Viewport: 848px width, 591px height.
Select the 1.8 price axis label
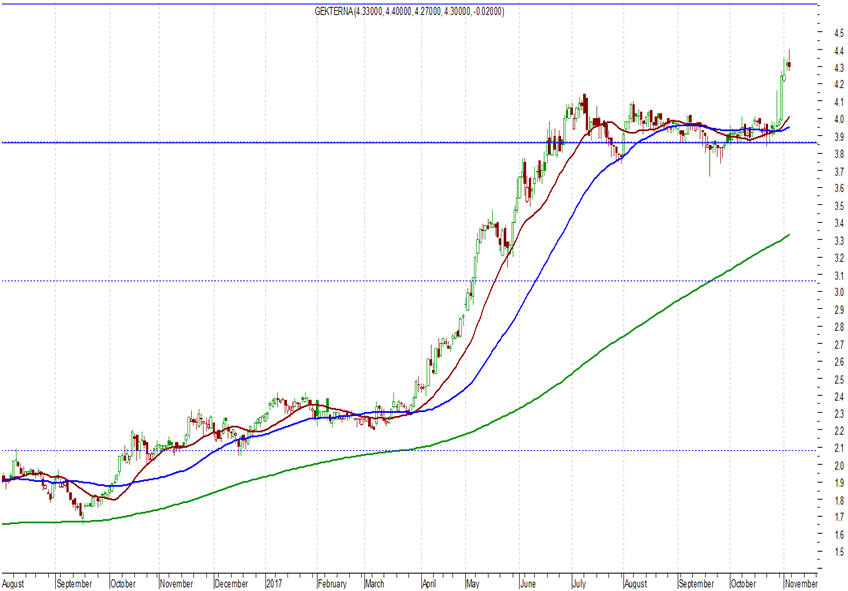pos(839,500)
